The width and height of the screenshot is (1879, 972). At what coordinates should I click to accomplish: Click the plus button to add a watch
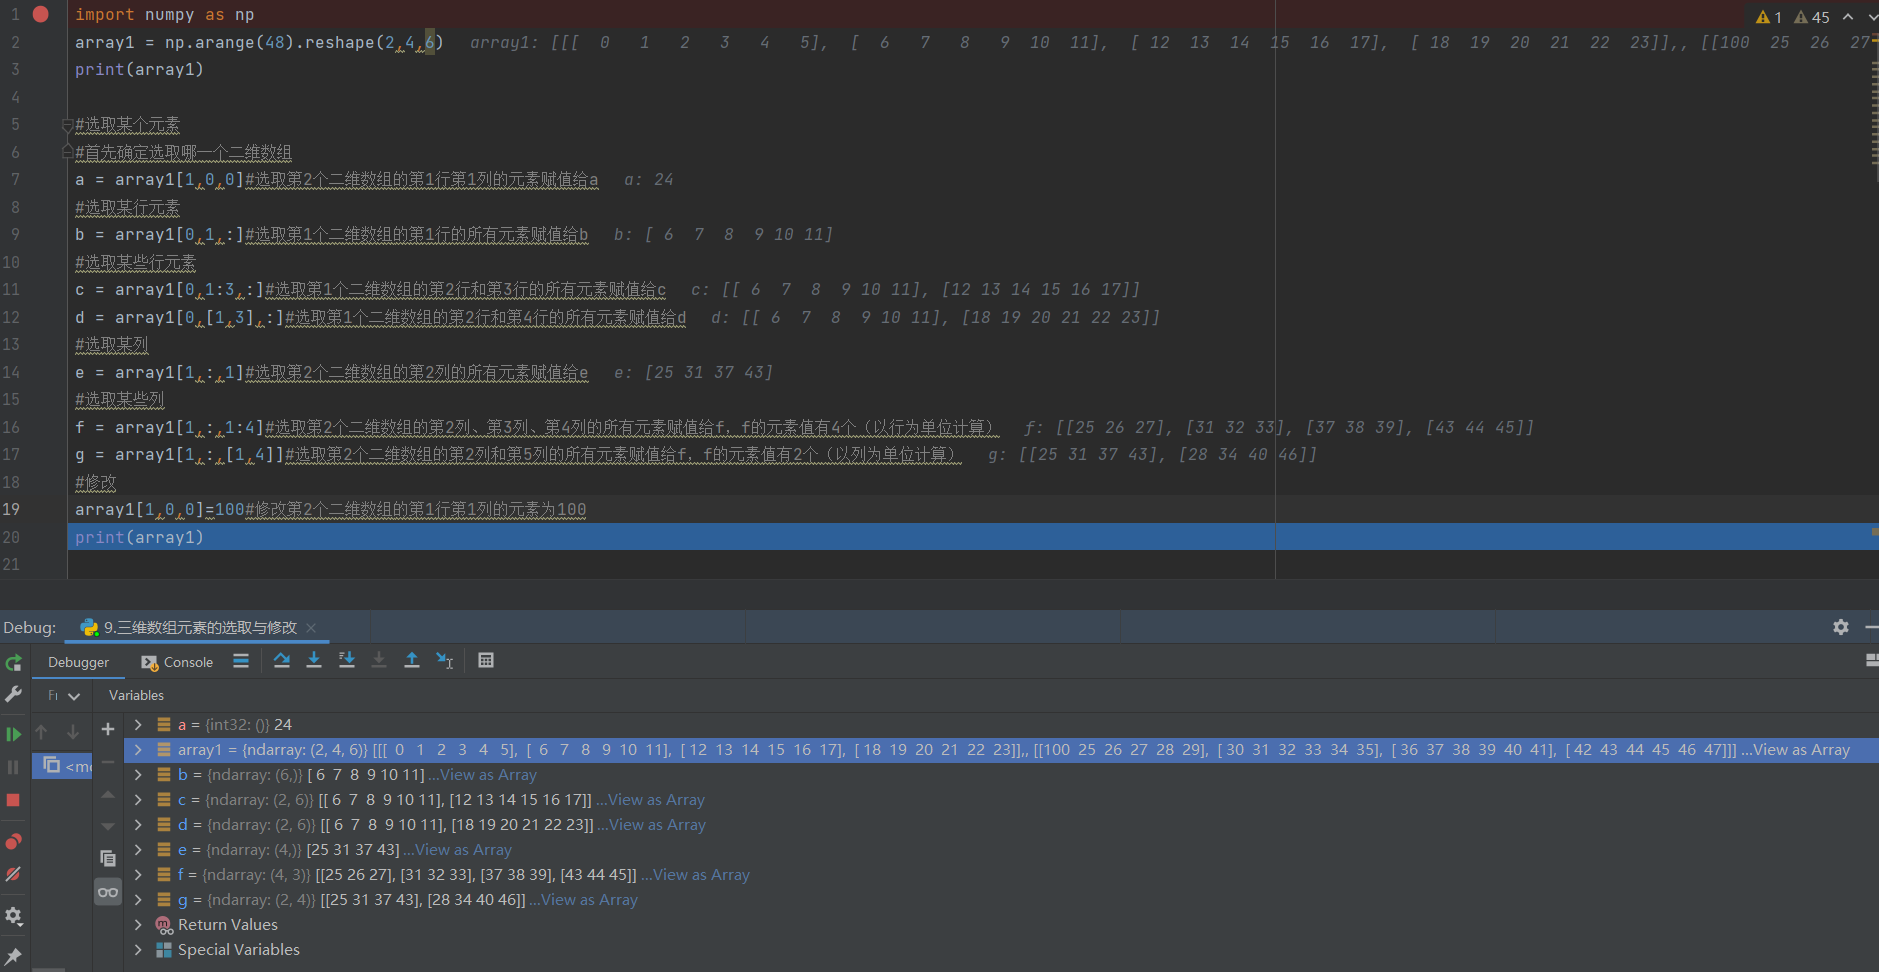pos(108,729)
